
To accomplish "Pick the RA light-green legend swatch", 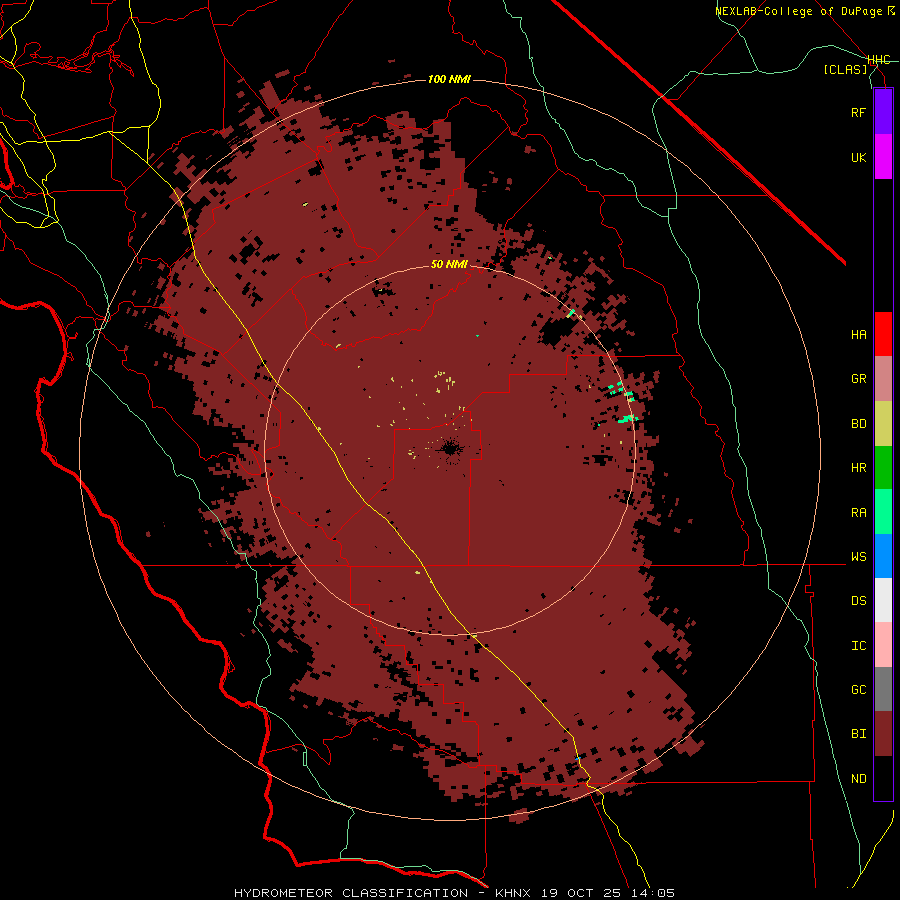I will 883,512.
